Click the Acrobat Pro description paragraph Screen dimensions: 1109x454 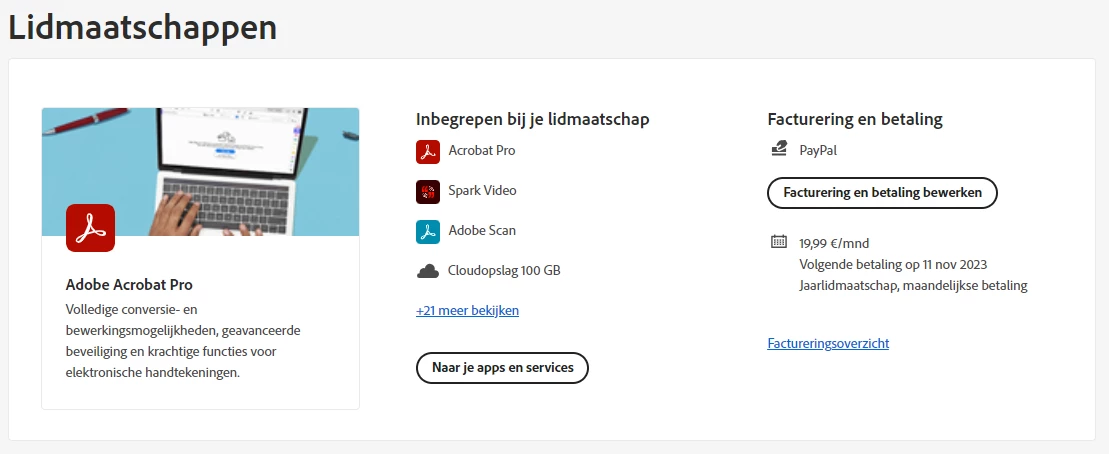tap(183, 341)
